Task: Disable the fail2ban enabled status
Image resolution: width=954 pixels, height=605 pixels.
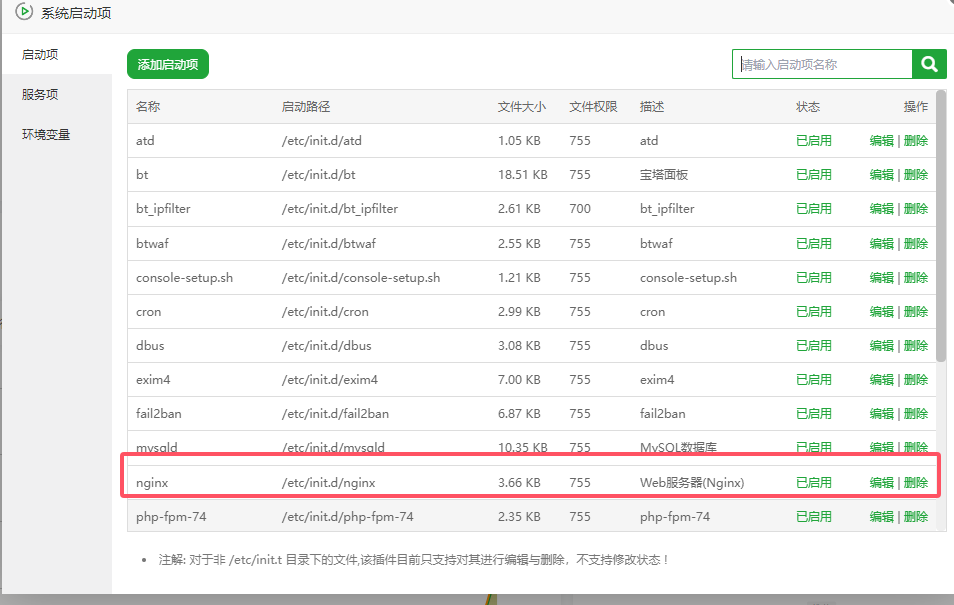Action: click(813, 413)
